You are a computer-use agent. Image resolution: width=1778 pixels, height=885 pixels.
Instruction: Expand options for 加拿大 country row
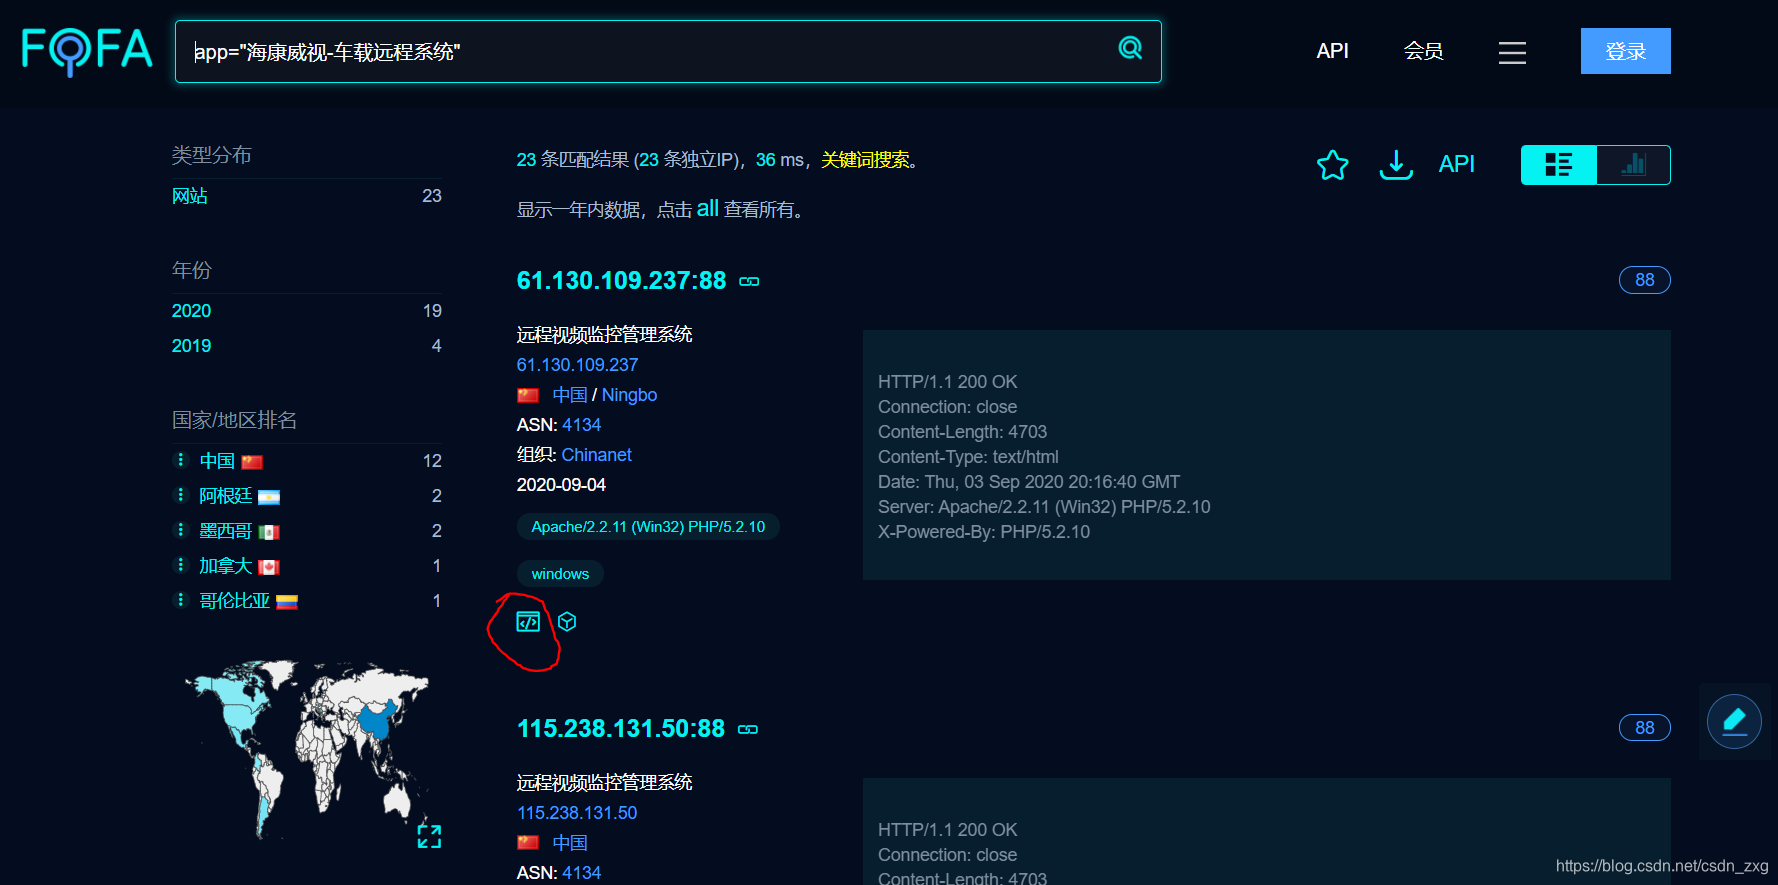point(181,565)
